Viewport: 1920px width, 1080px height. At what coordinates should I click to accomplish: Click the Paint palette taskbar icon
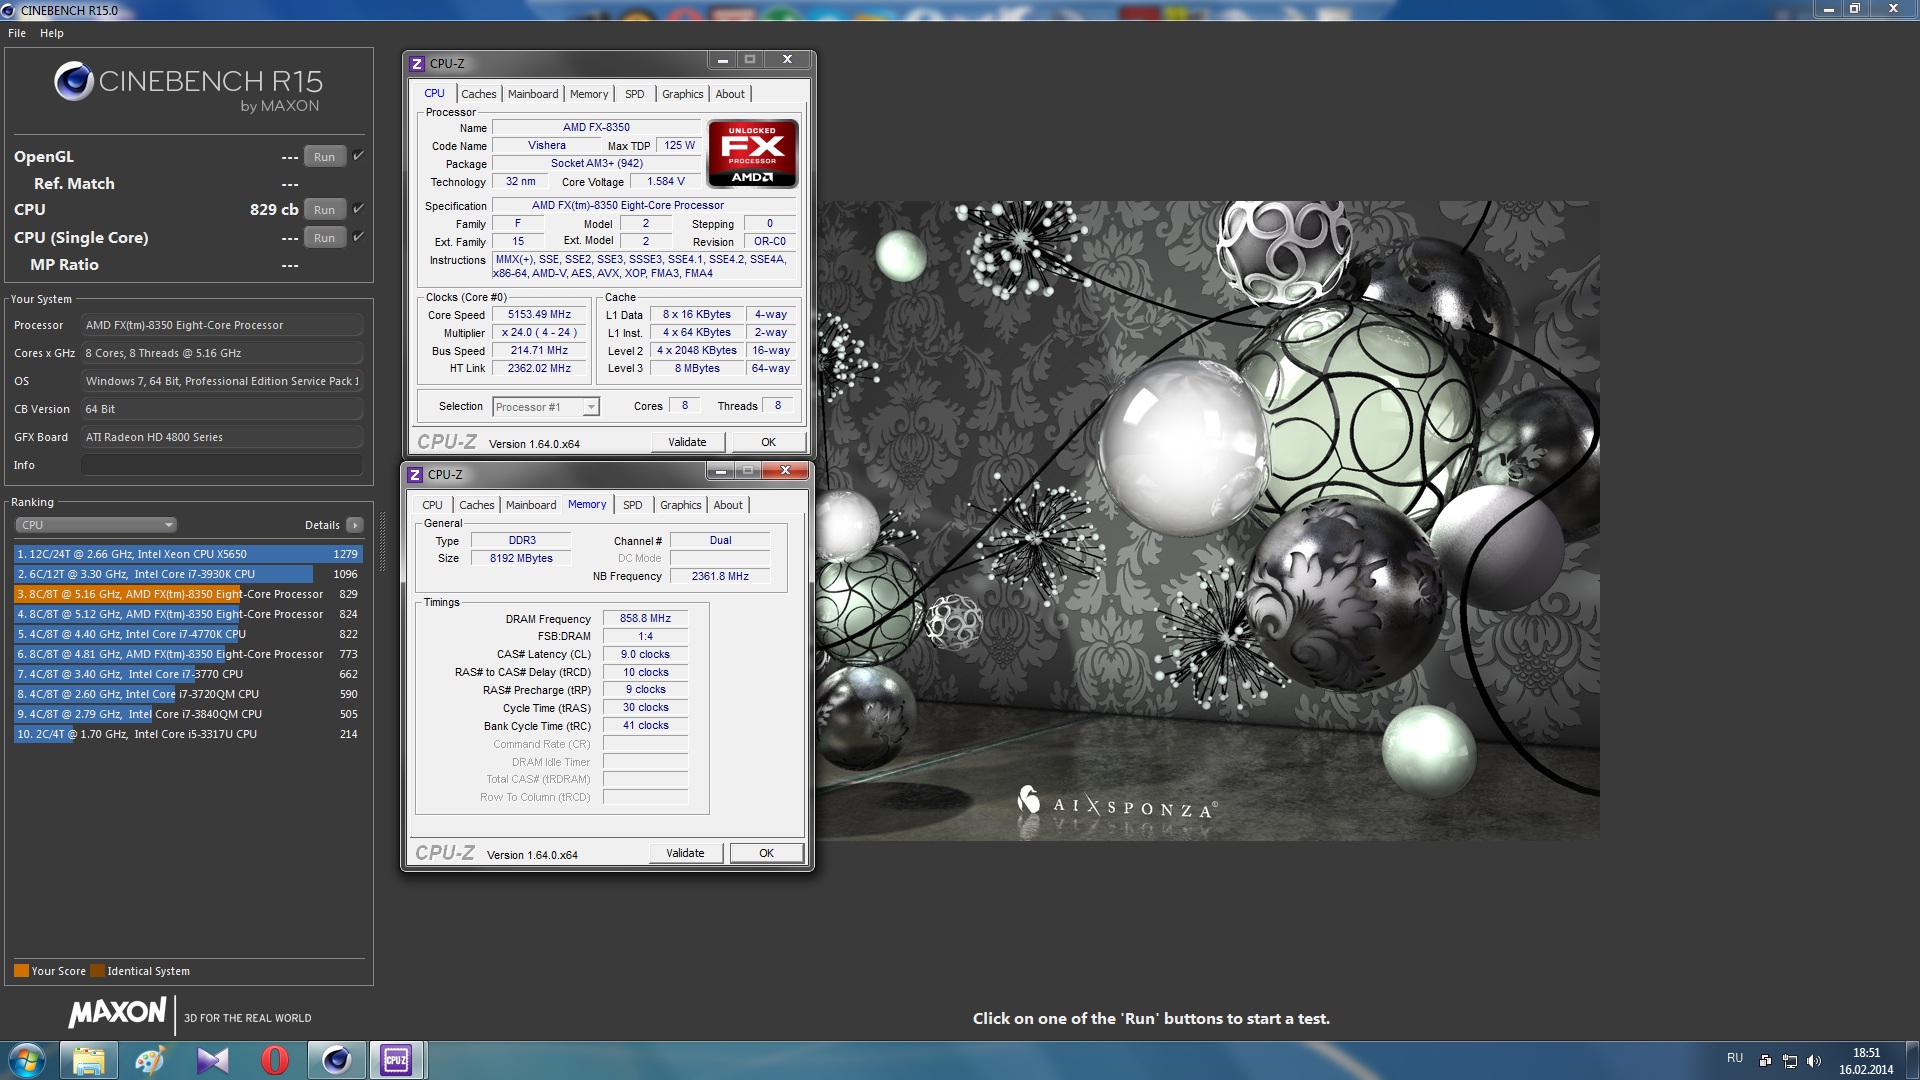150,1060
